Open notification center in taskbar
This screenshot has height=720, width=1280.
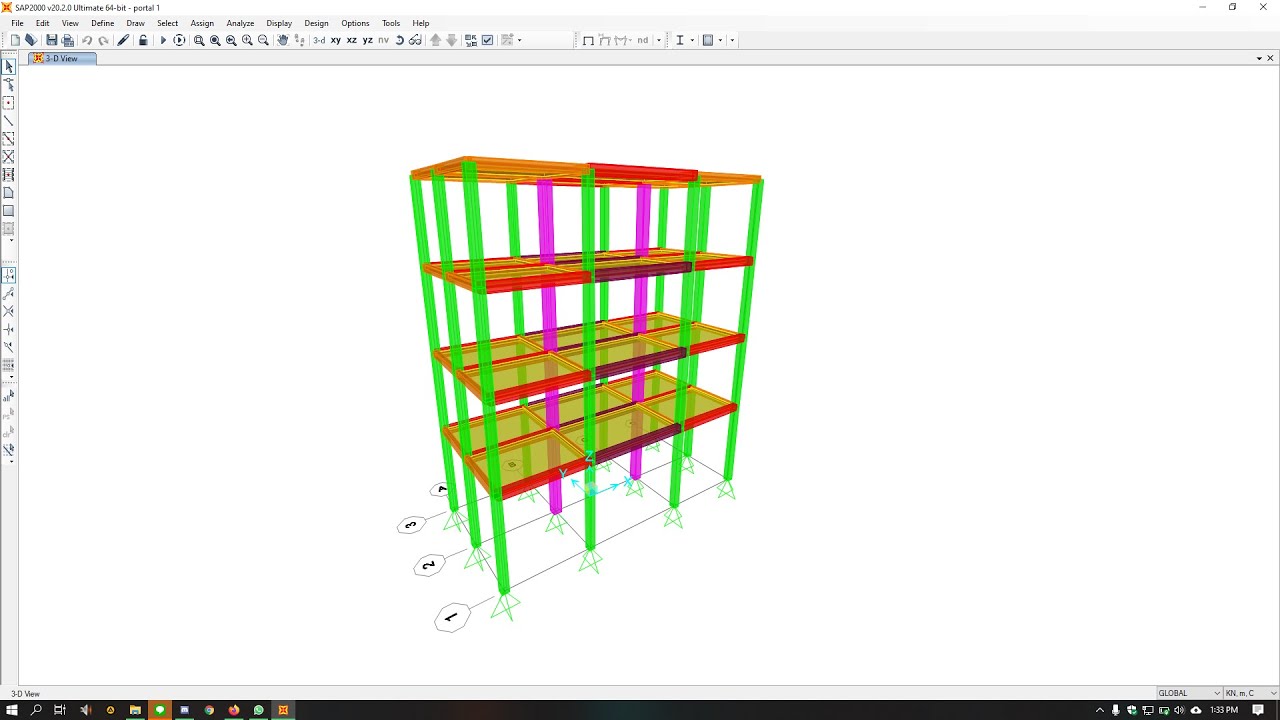tap(1258, 710)
